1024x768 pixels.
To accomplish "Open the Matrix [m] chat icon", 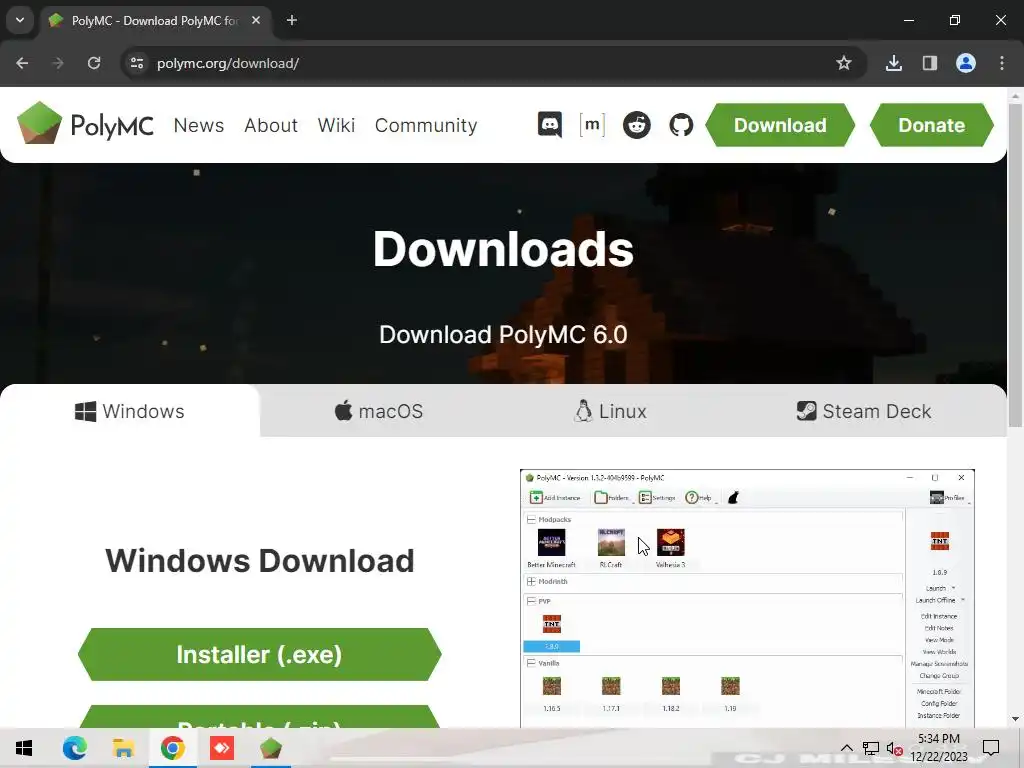I will 592,125.
